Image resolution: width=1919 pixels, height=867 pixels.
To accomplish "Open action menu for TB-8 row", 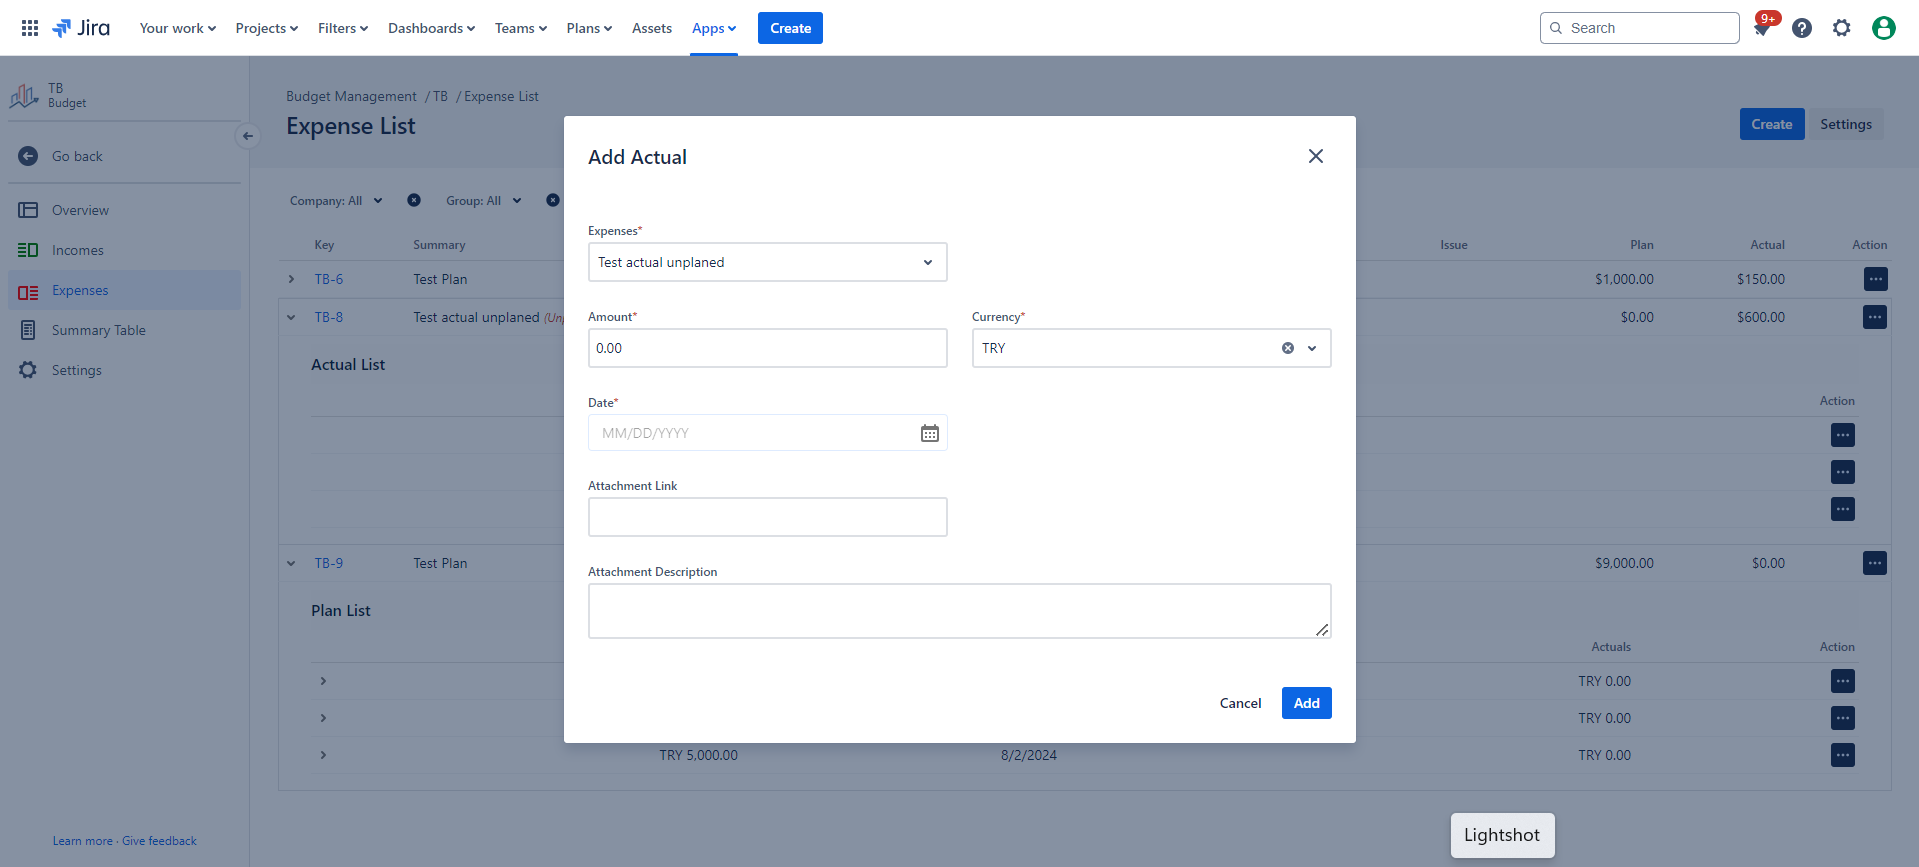I will (1875, 317).
